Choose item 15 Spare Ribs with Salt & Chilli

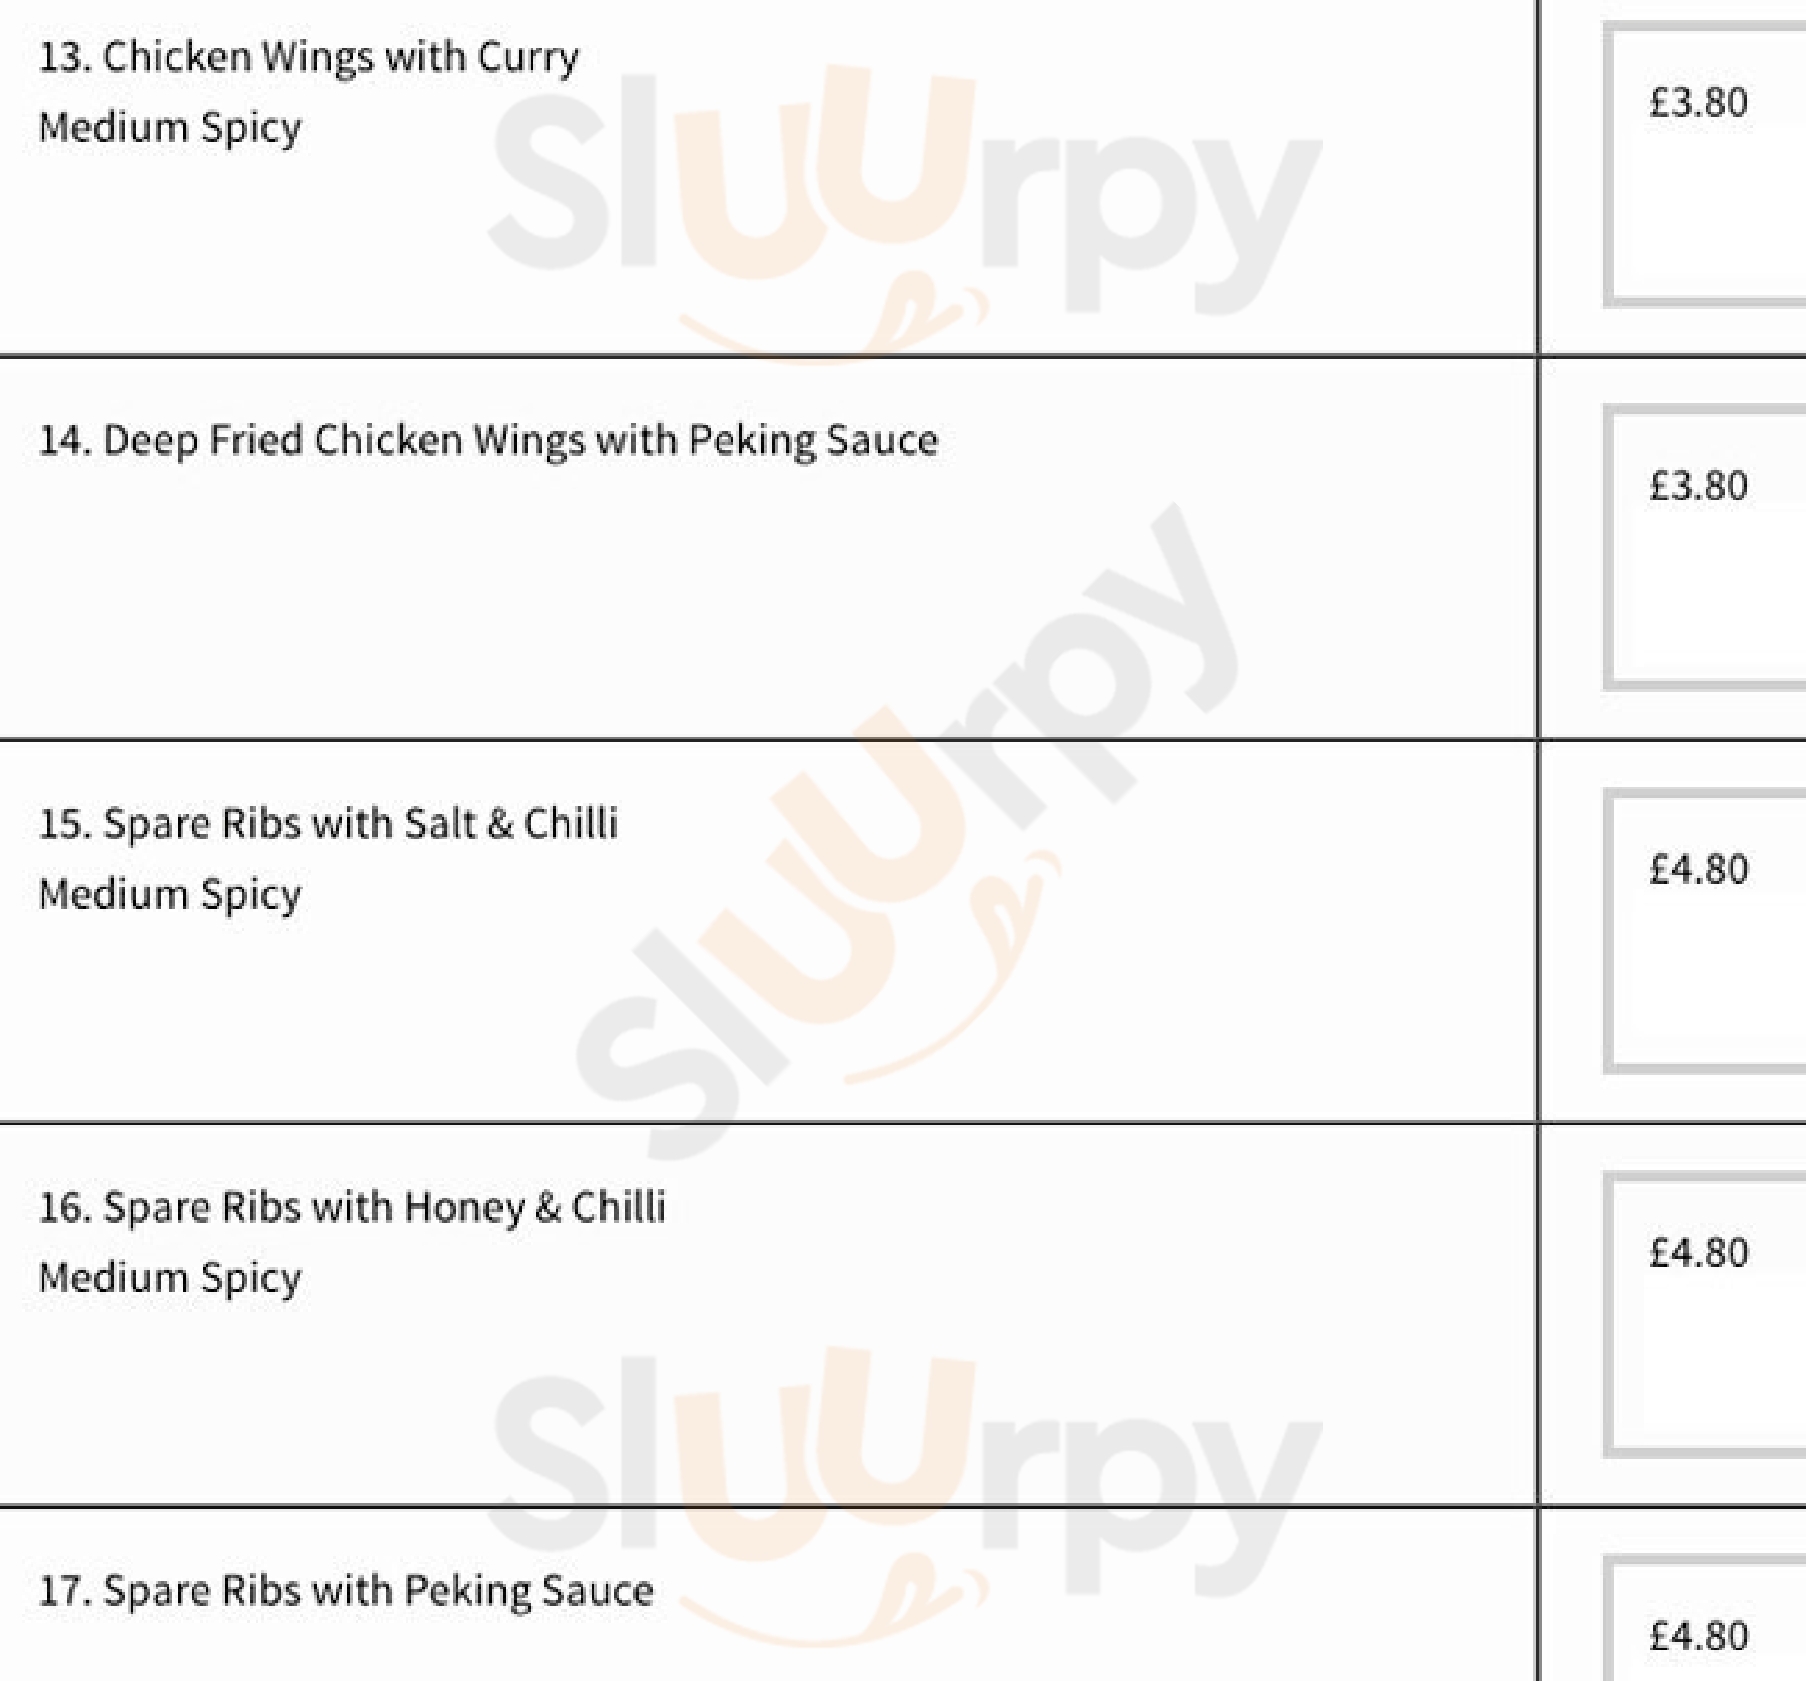point(328,824)
